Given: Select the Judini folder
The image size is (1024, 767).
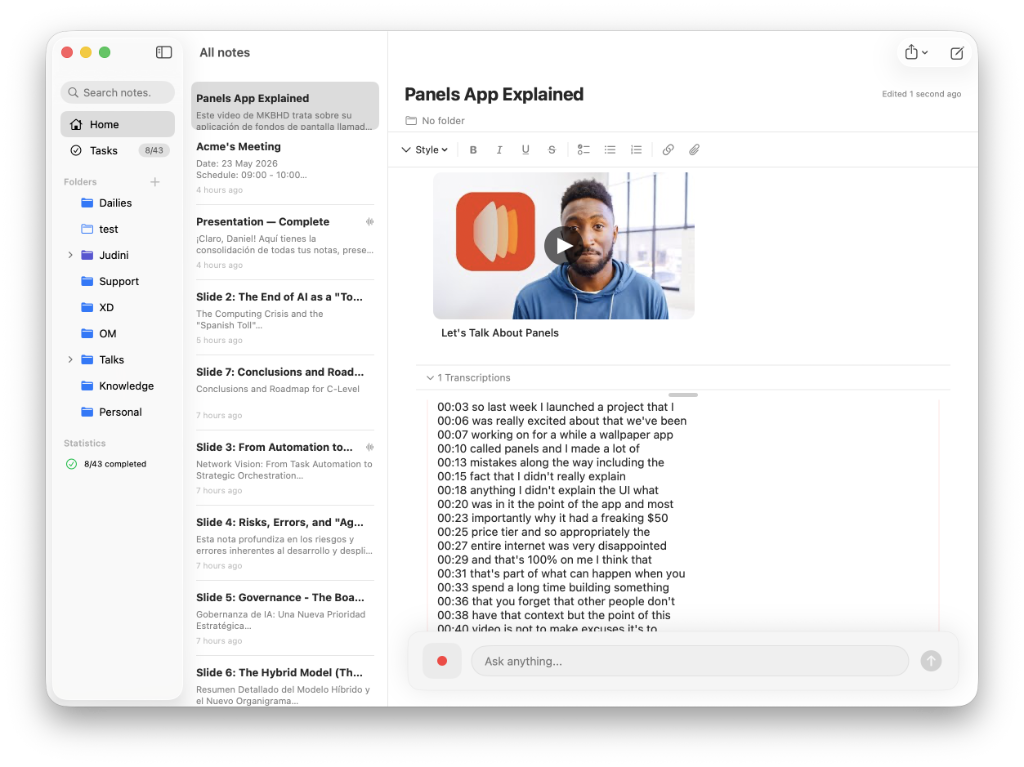Looking at the screenshot, I should coord(114,255).
